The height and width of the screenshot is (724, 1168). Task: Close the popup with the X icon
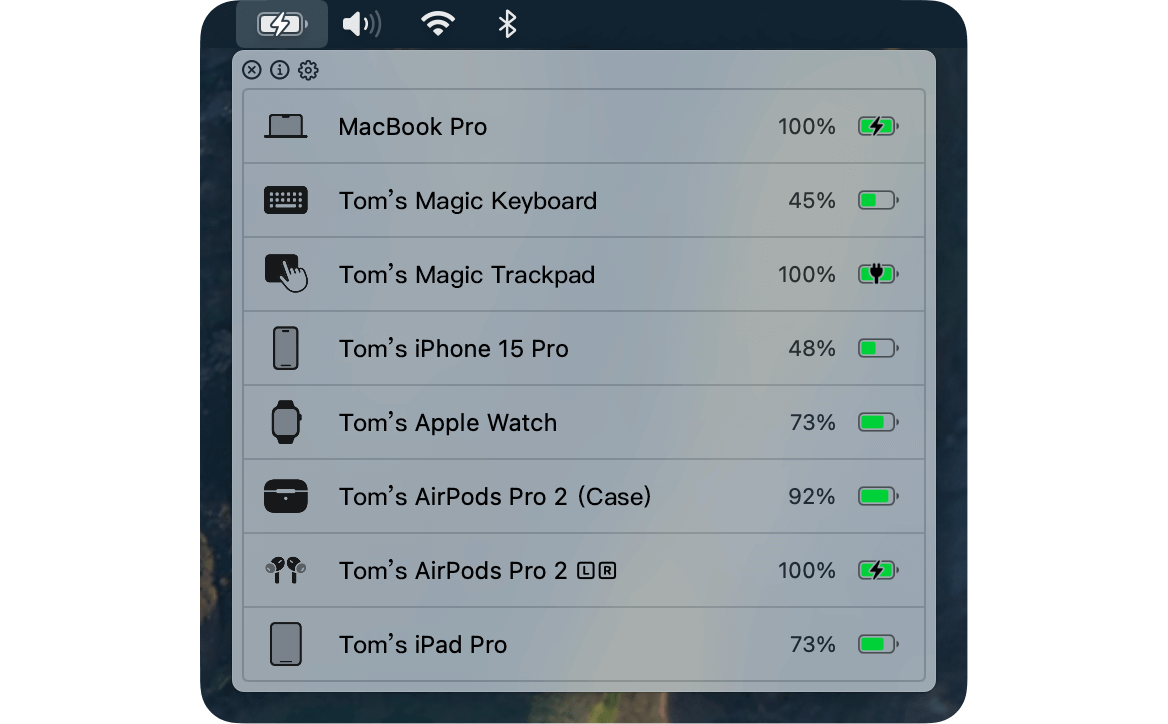(252, 70)
